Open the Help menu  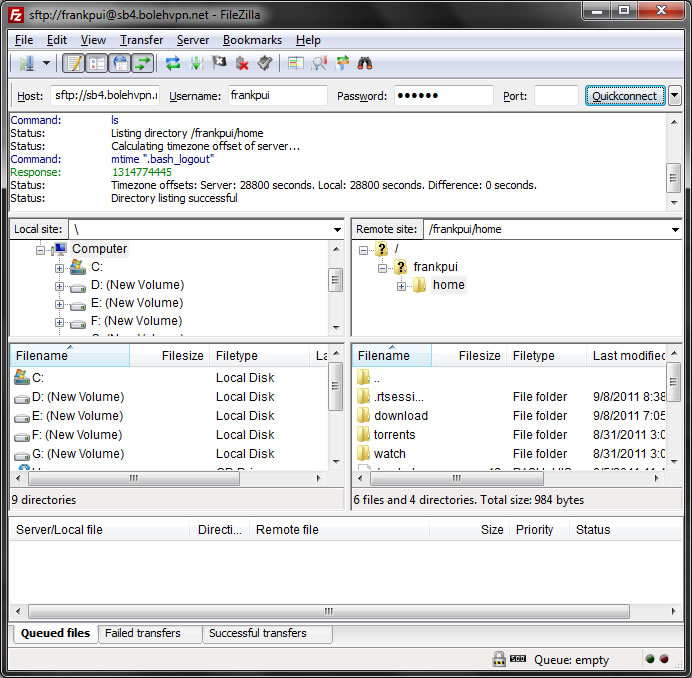pyautogui.click(x=308, y=40)
